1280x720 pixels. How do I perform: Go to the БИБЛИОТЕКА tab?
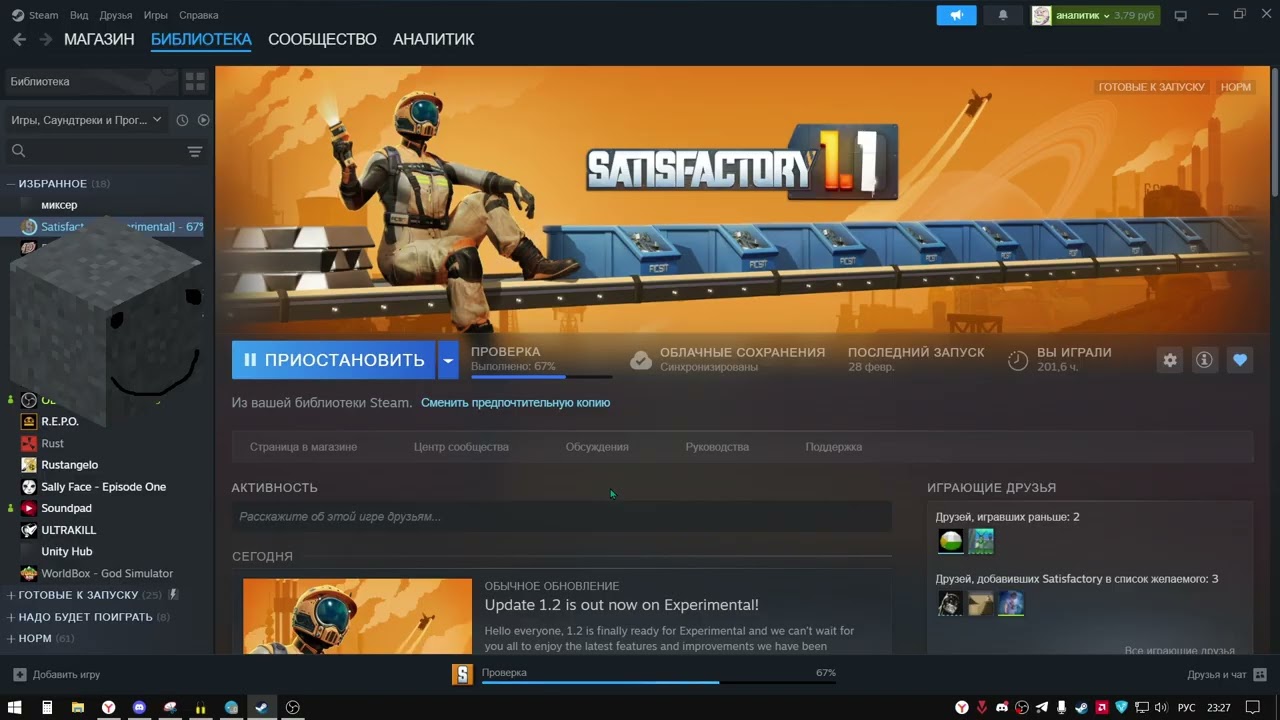coord(201,39)
